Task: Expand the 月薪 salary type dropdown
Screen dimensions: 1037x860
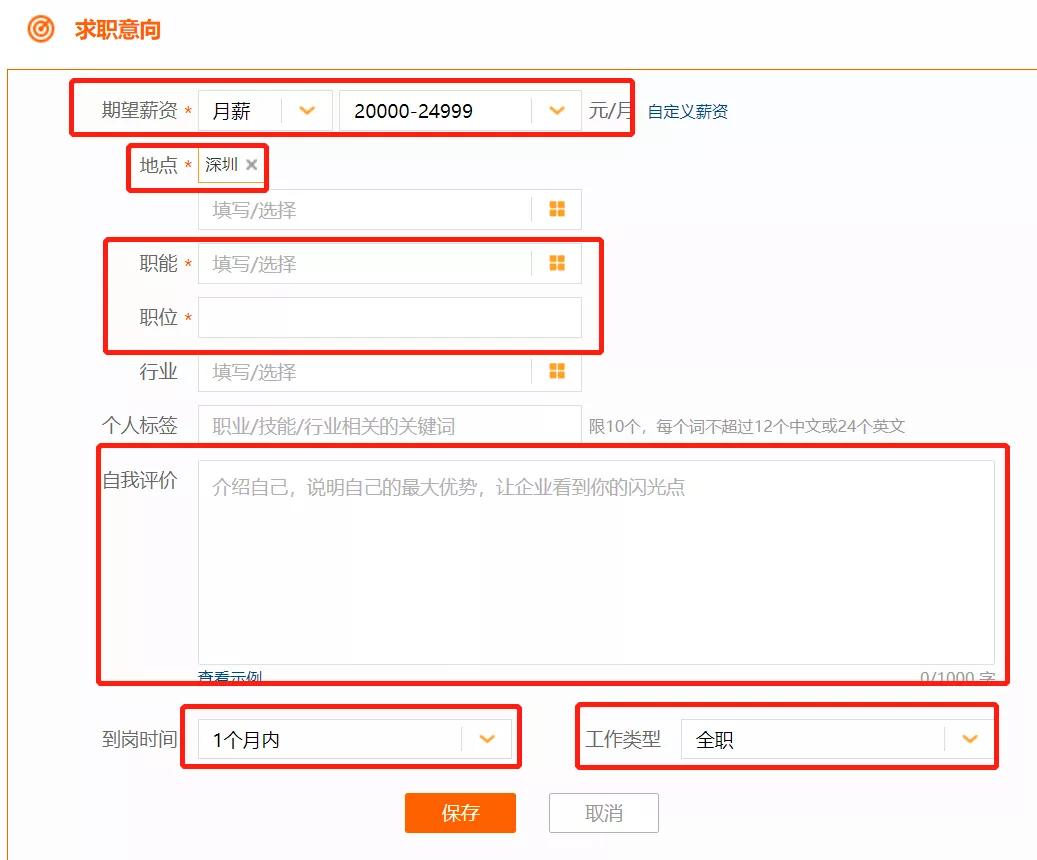Action: [x=307, y=111]
